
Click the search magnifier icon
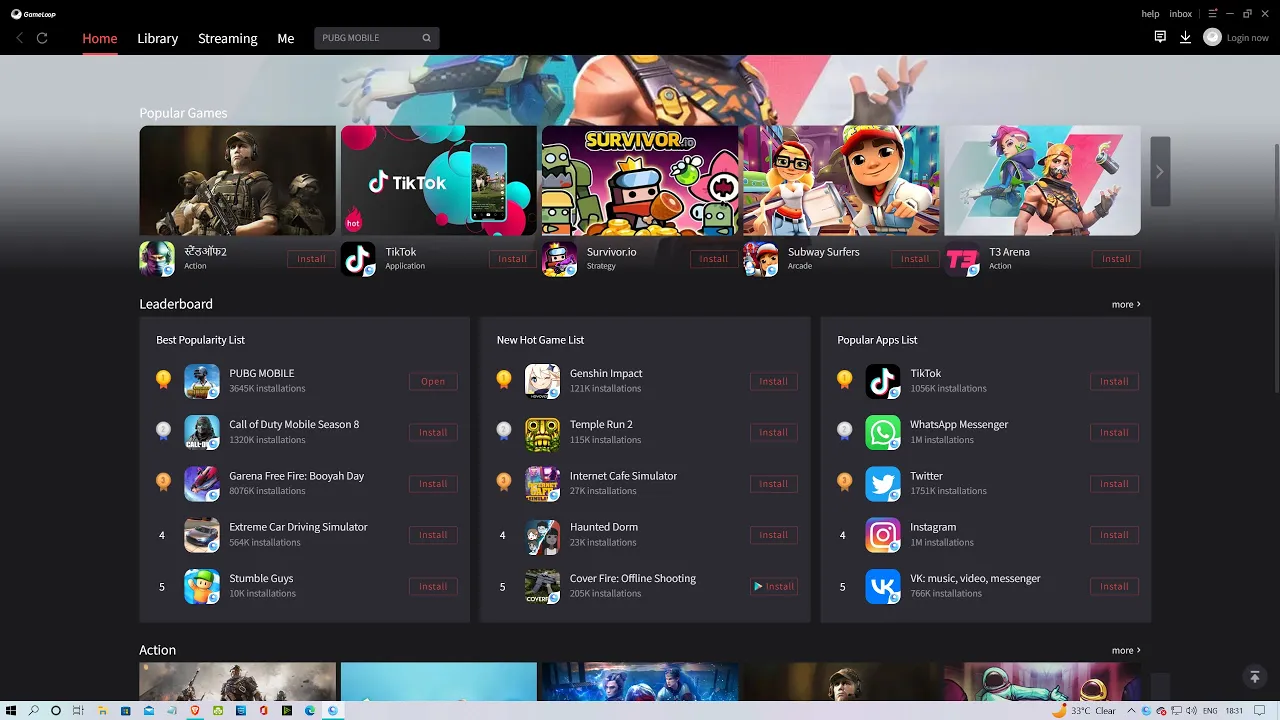(426, 38)
